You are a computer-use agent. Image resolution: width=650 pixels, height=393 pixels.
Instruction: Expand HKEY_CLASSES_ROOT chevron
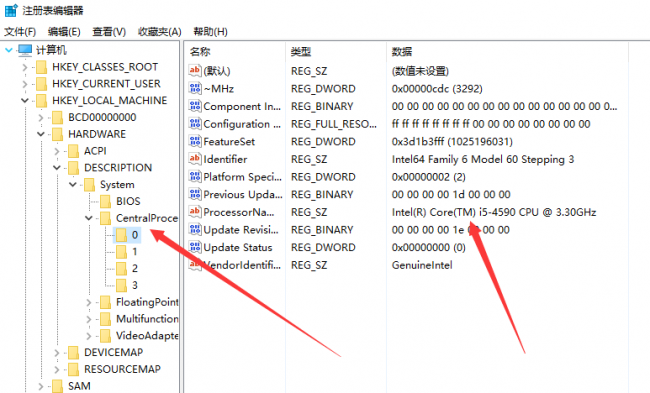(25, 67)
